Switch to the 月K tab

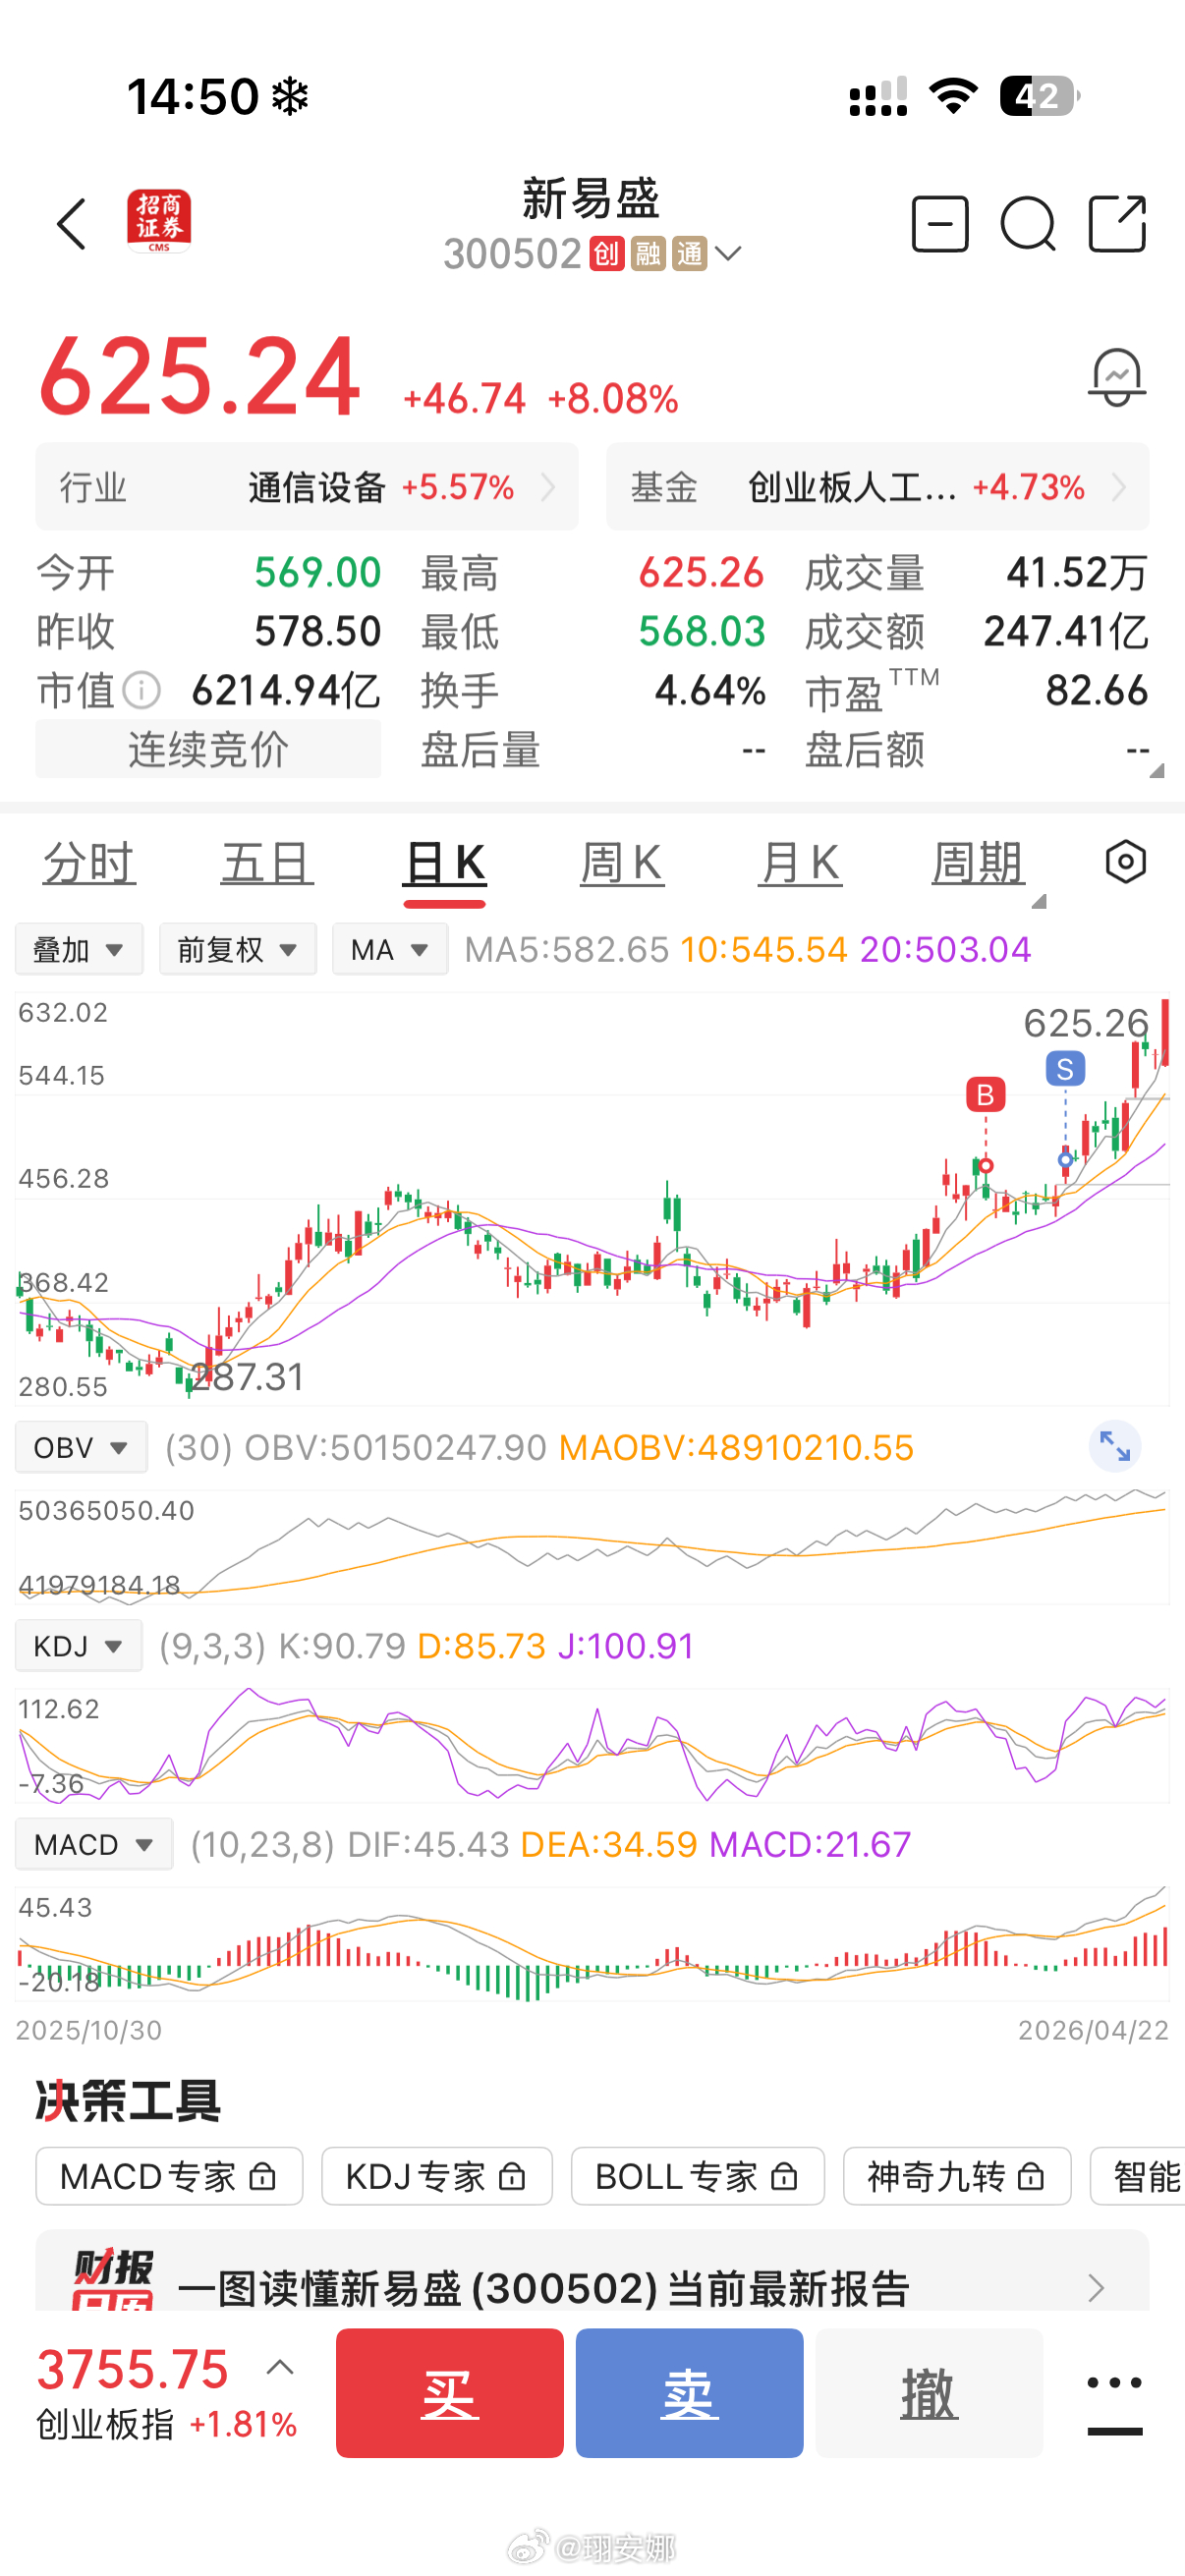[x=800, y=863]
